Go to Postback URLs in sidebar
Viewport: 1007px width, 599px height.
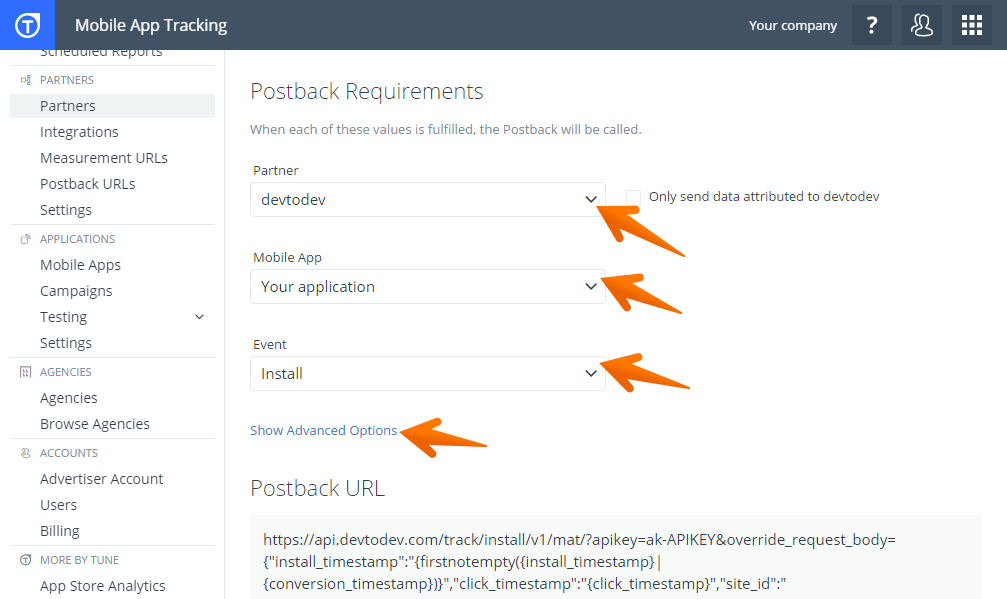click(x=87, y=184)
